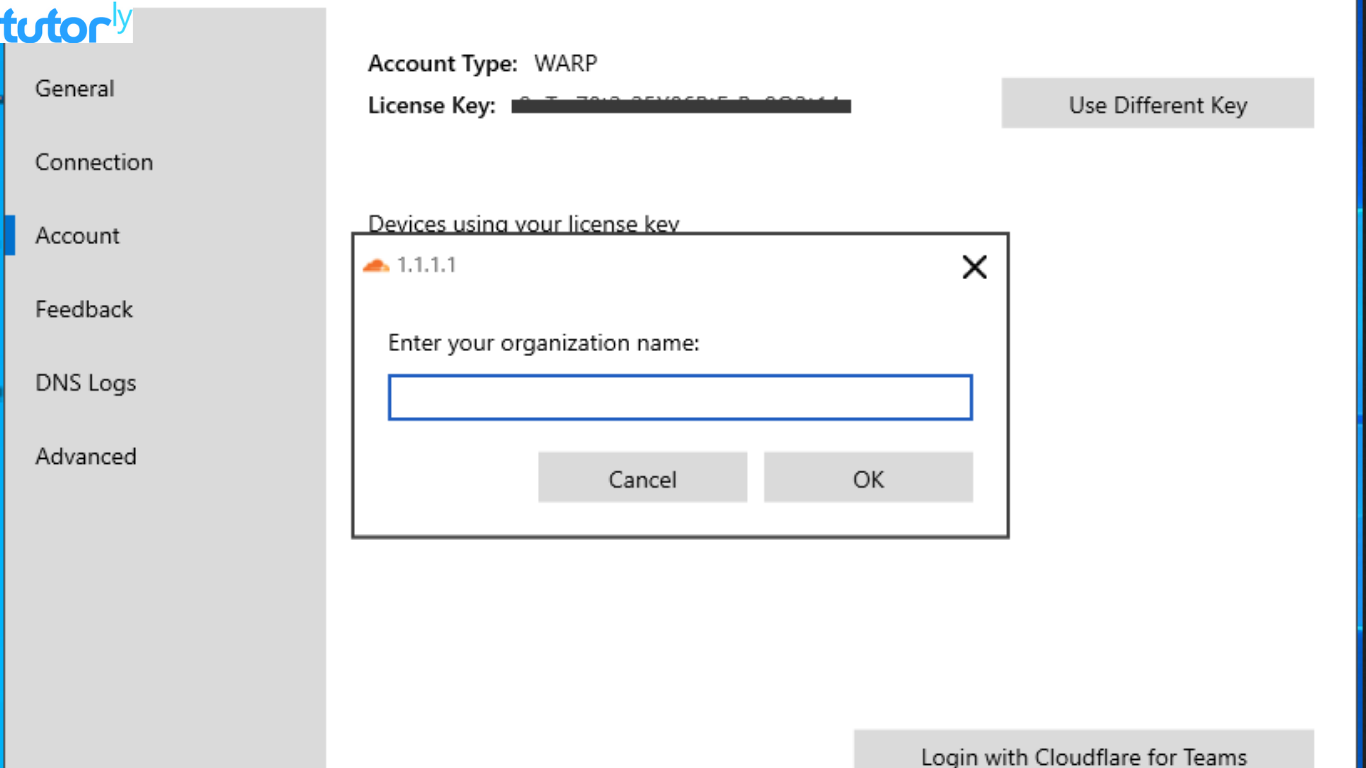1366x768 pixels.
Task: Select the Account tab in sidebar
Action: tap(77, 236)
